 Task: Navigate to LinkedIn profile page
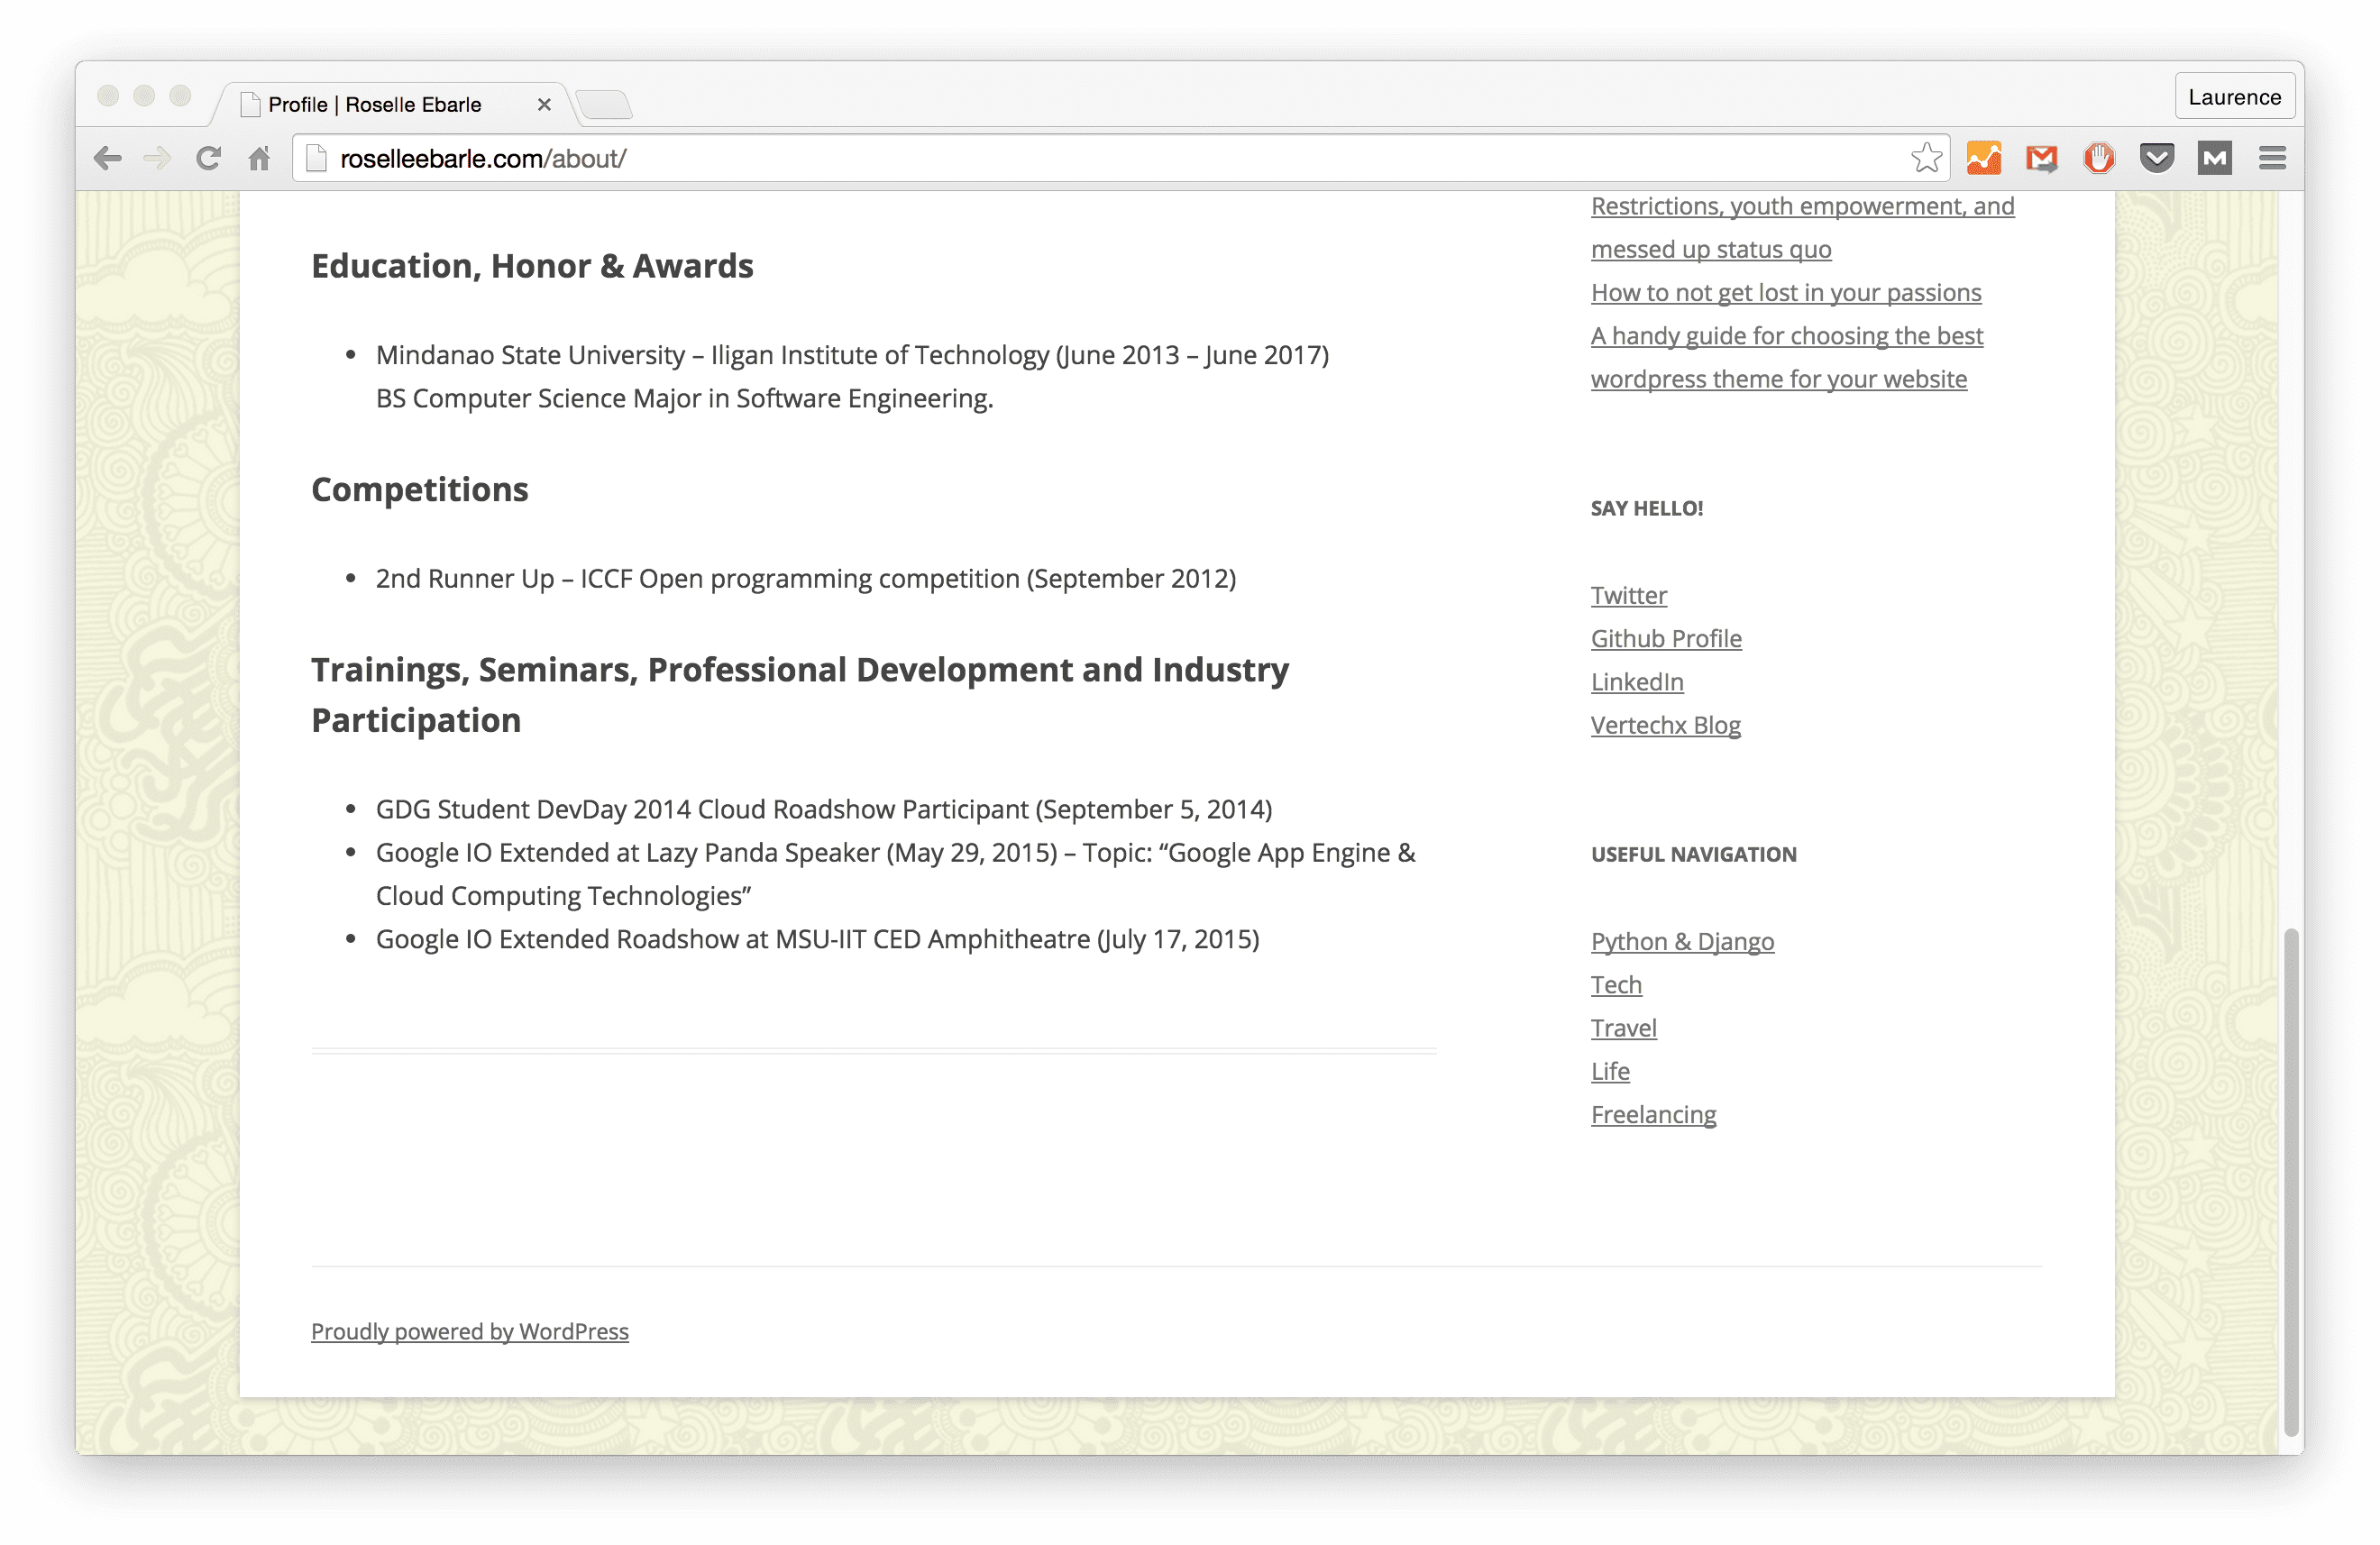point(1636,680)
